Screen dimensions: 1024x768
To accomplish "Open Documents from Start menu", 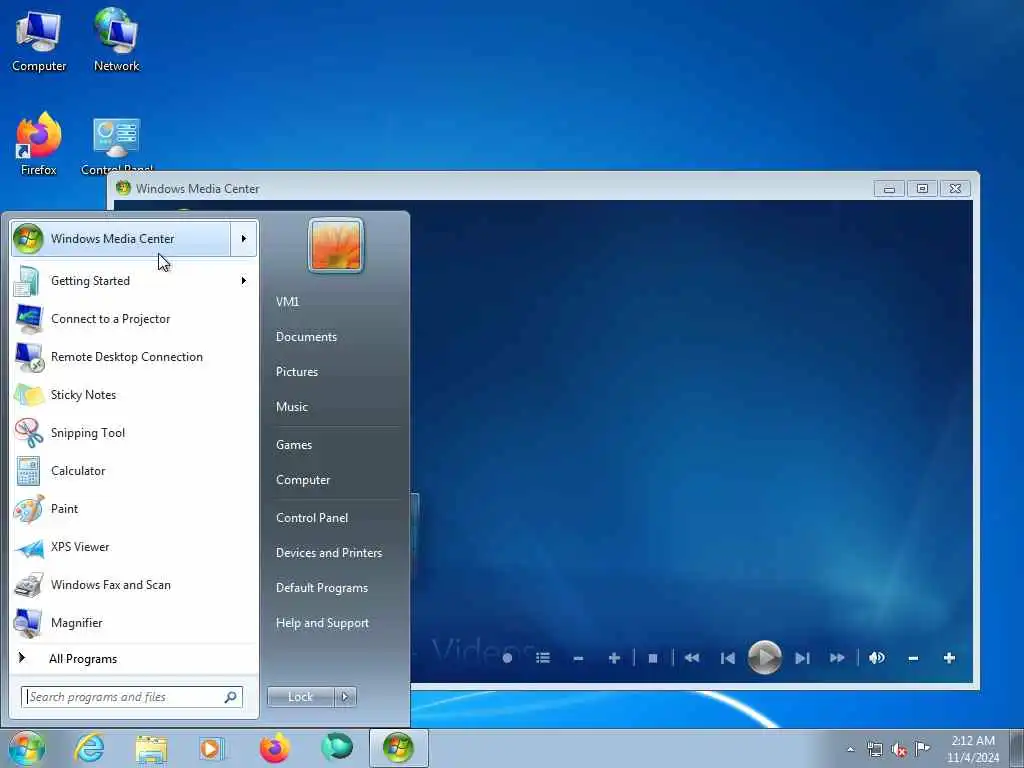I will tap(306, 337).
